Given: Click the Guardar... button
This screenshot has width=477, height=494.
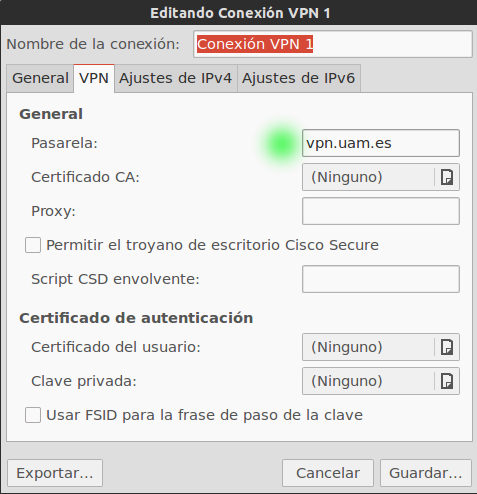Looking at the screenshot, I should 426,473.
